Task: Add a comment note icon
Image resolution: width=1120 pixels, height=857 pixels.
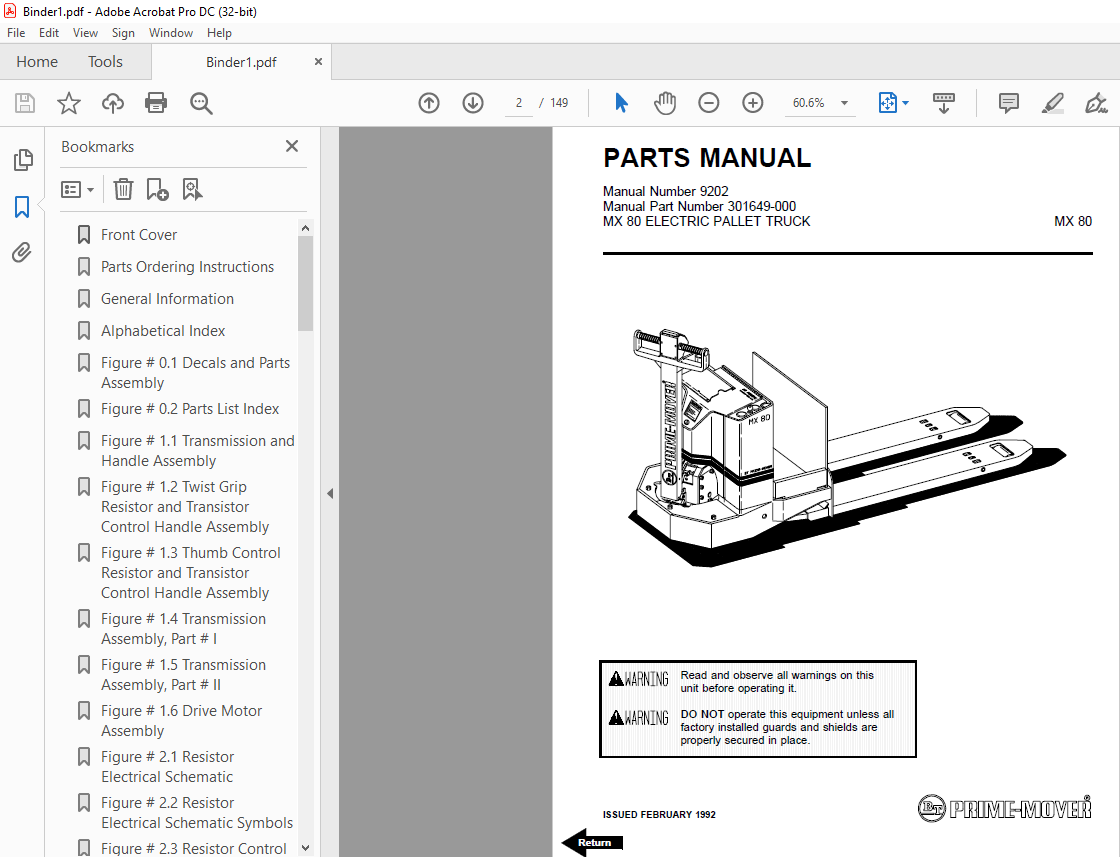Action: click(x=1009, y=103)
